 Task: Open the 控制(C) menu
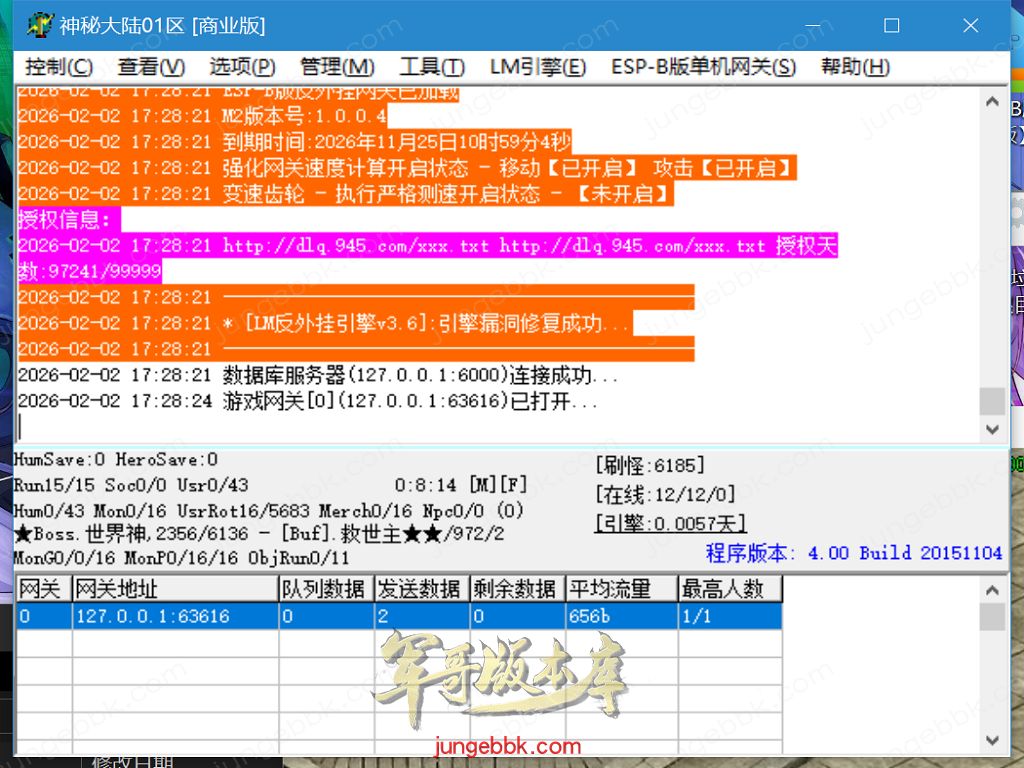point(59,67)
